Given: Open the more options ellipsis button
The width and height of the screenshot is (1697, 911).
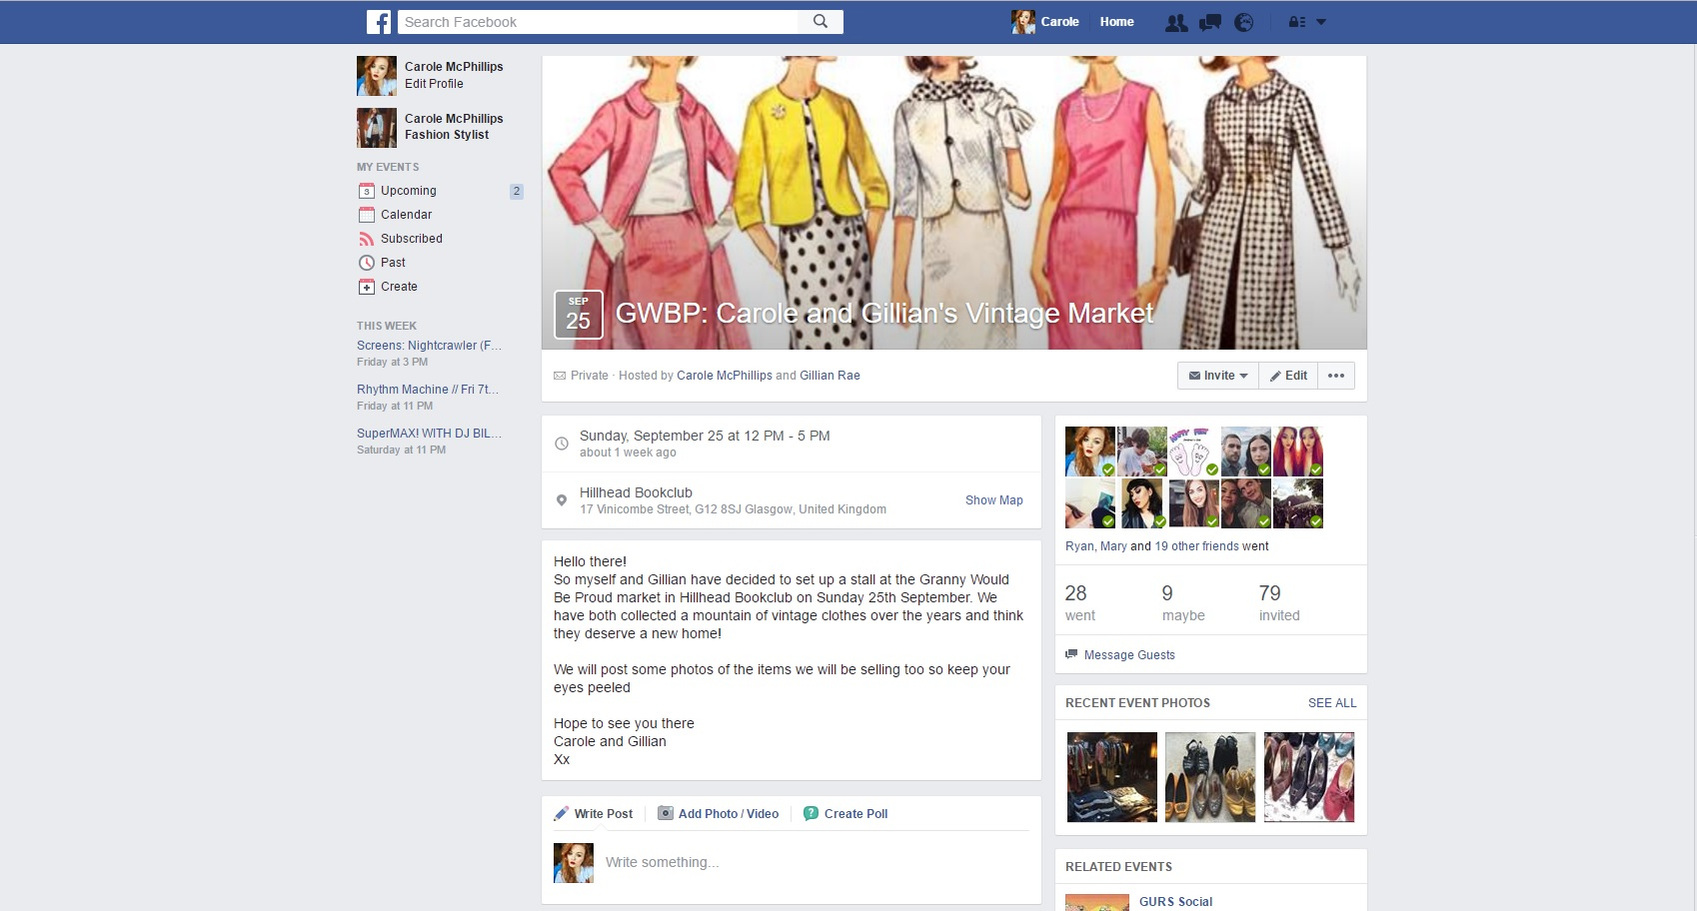Looking at the screenshot, I should pos(1336,376).
